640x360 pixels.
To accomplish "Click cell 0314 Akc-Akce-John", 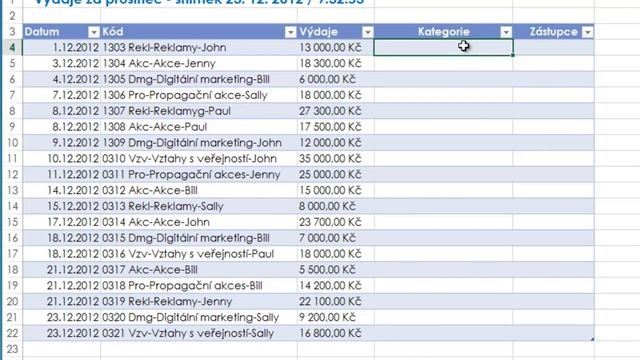I will [199, 222].
